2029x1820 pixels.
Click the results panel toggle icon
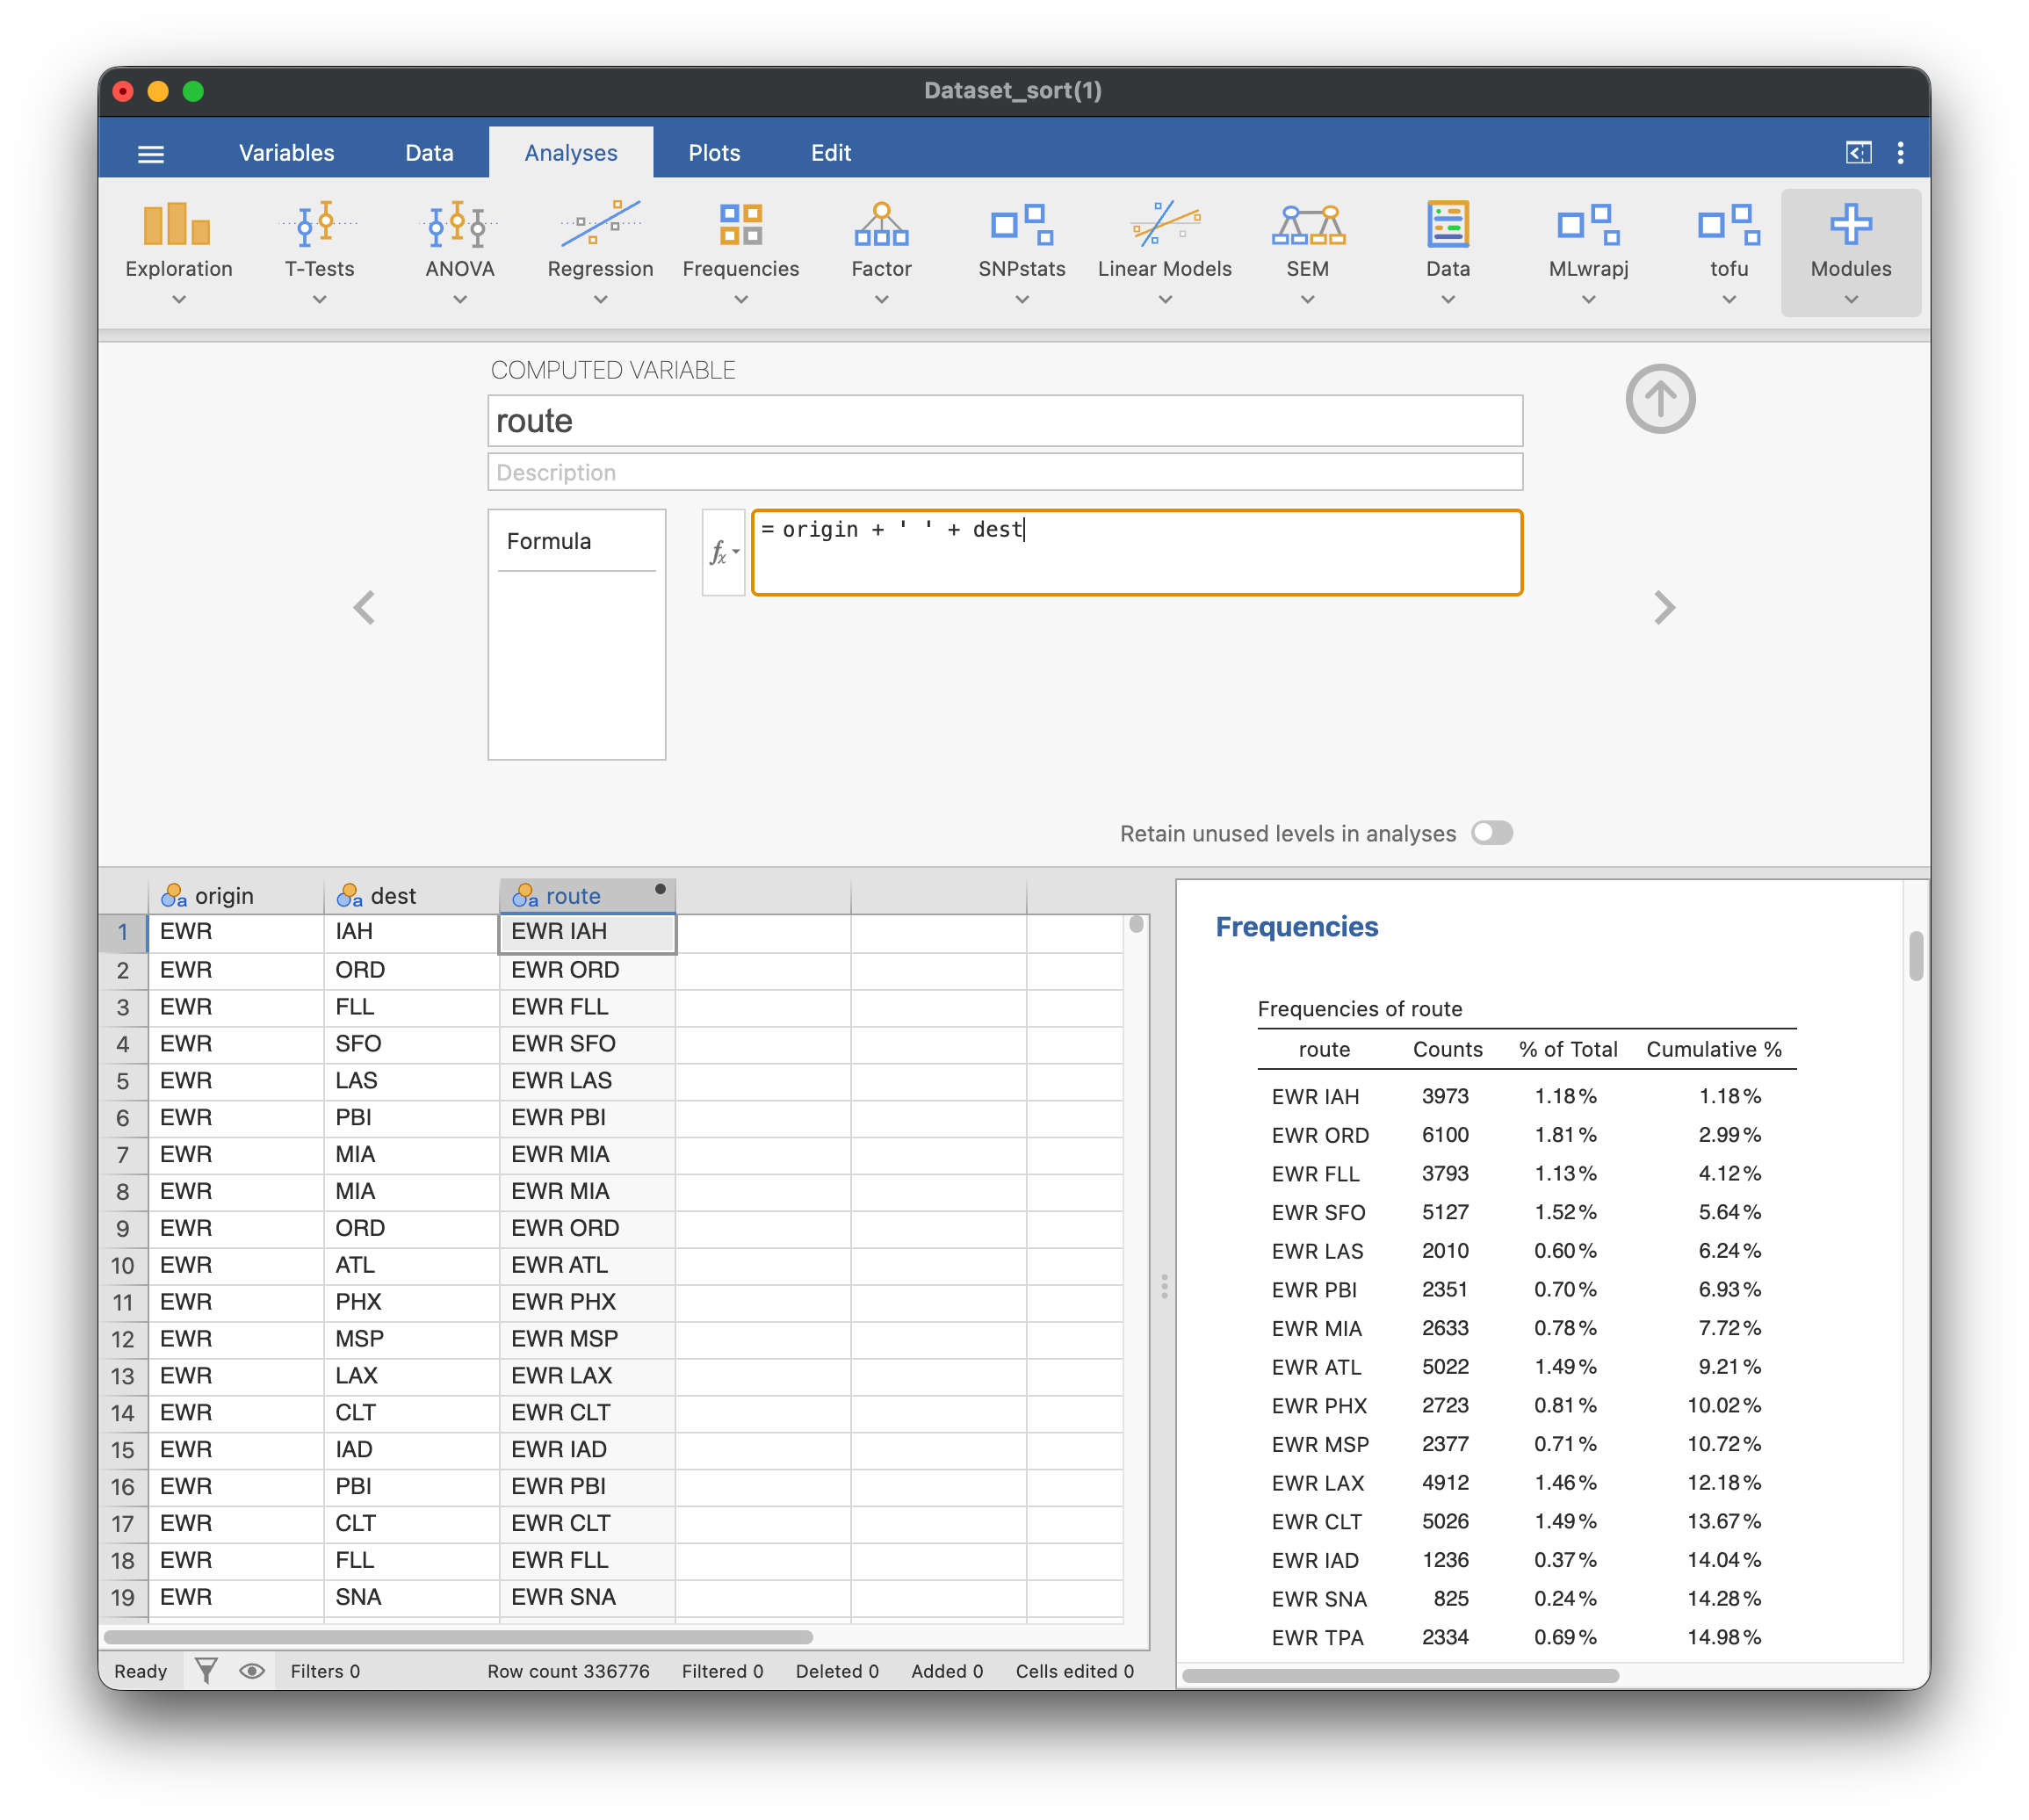pyautogui.click(x=1858, y=152)
